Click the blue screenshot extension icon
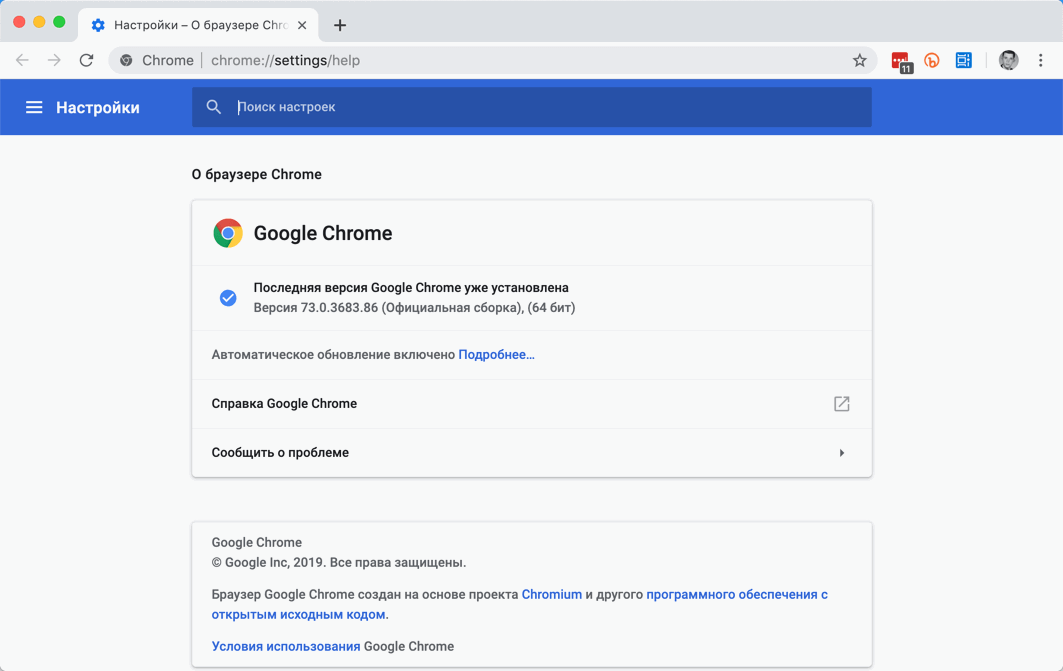 point(963,60)
